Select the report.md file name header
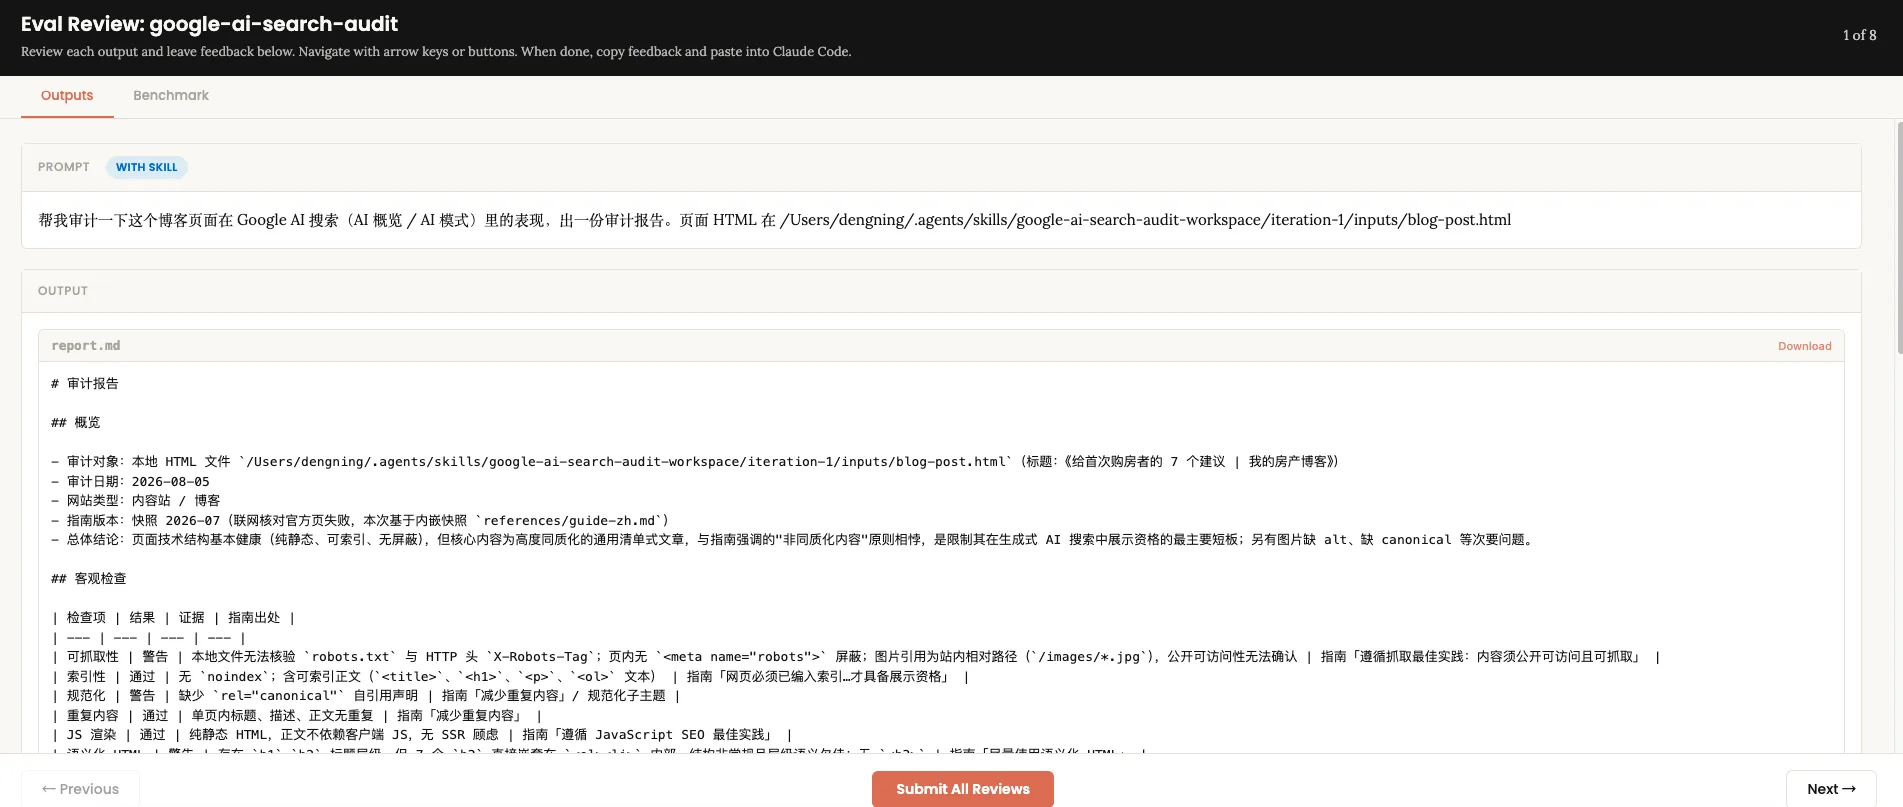 pyautogui.click(x=86, y=346)
